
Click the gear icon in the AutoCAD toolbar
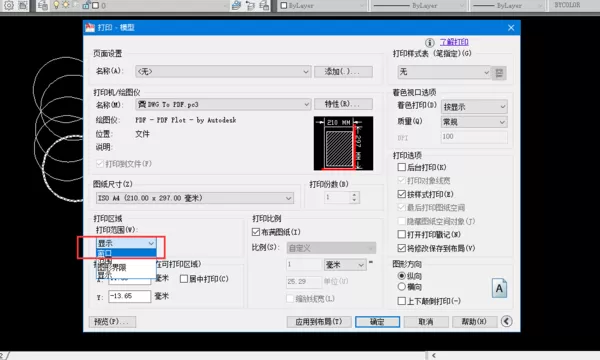click(x=8, y=5)
